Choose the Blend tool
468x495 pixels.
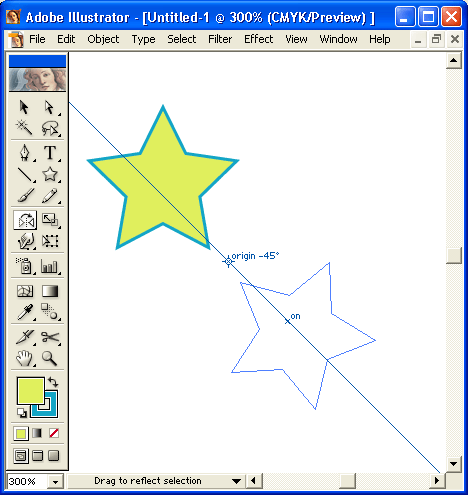[50, 312]
